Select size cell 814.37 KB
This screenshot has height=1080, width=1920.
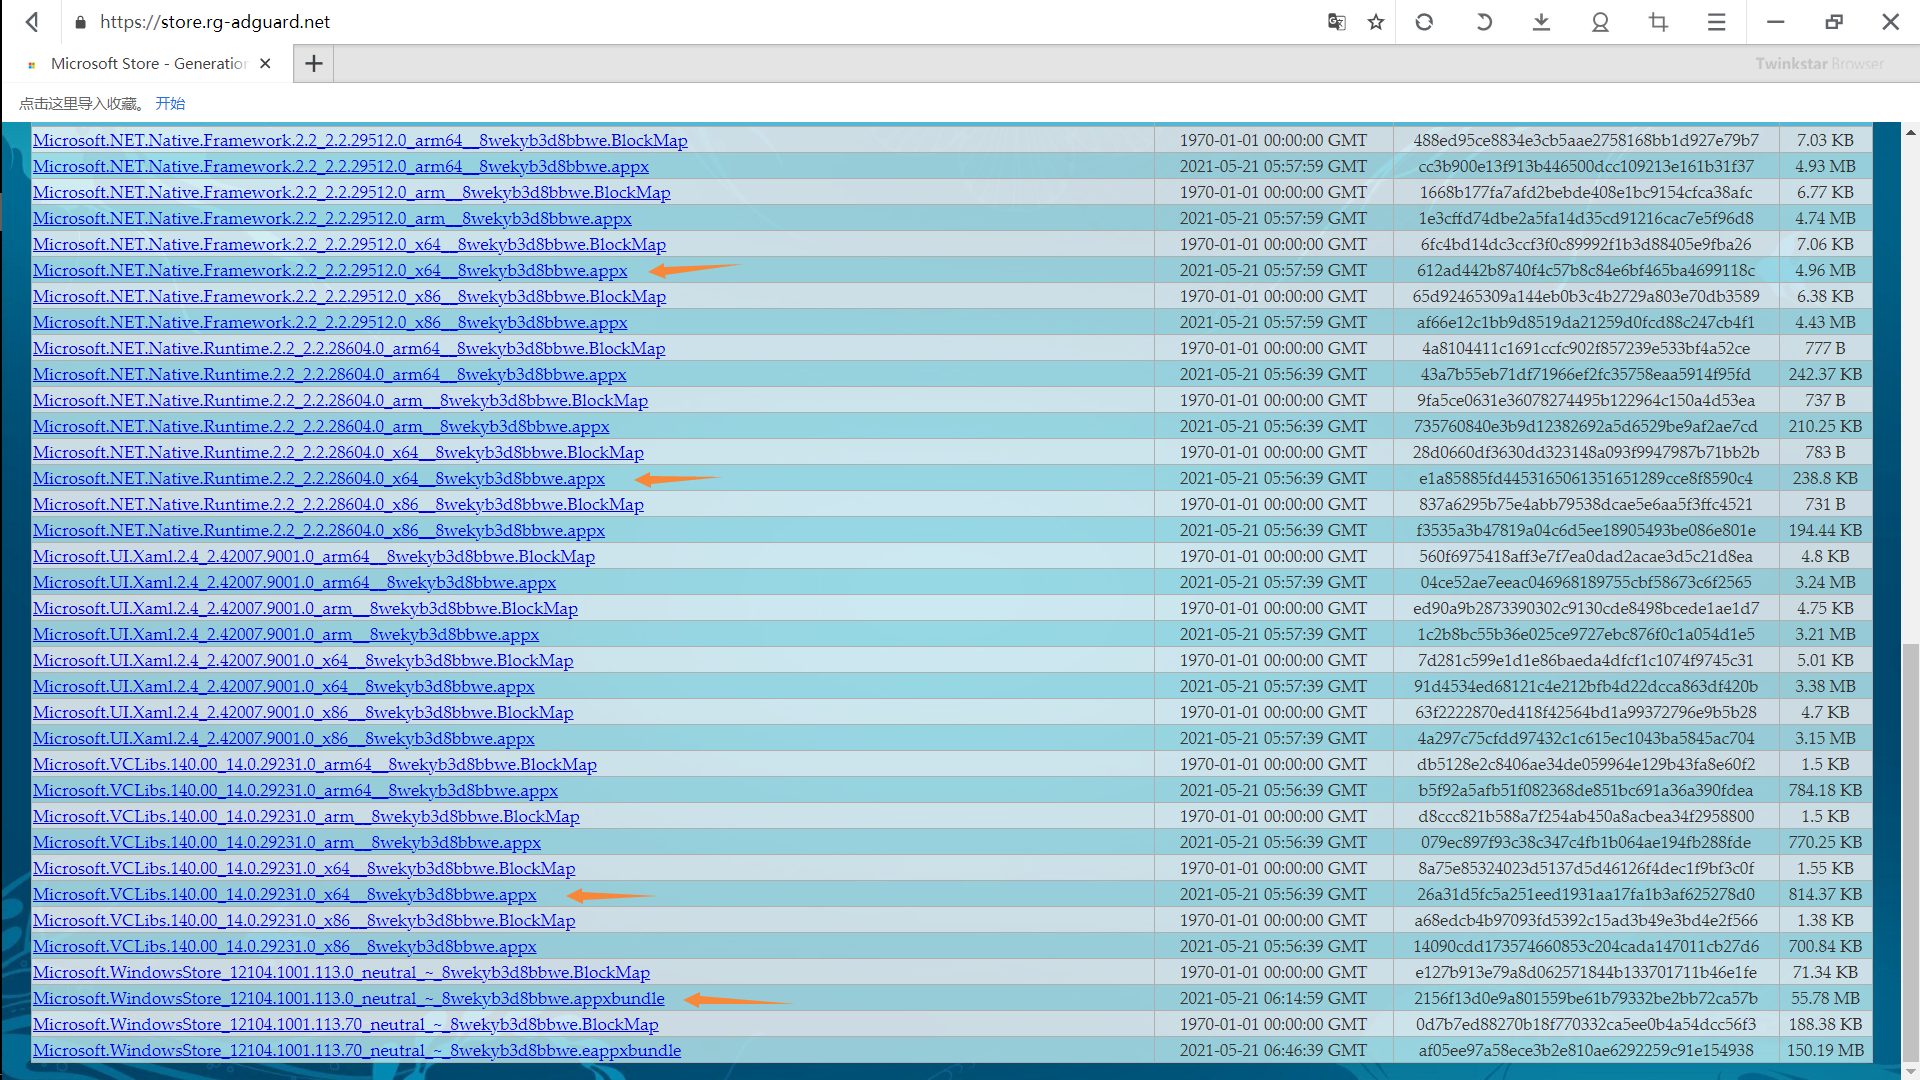click(x=1825, y=894)
